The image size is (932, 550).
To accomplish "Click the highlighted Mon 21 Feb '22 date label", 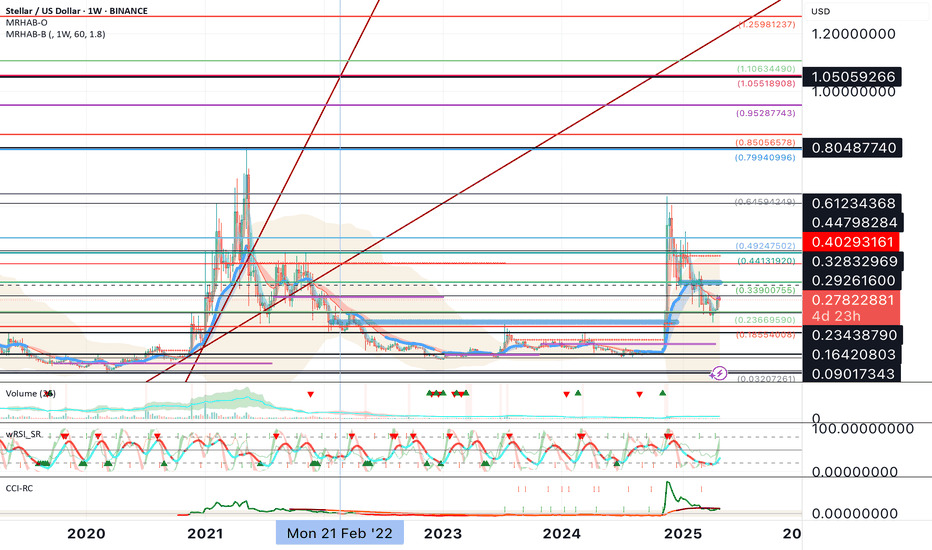I will coord(339,533).
